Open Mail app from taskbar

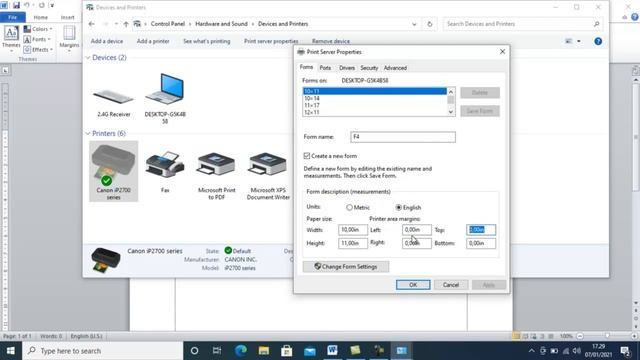pos(310,351)
